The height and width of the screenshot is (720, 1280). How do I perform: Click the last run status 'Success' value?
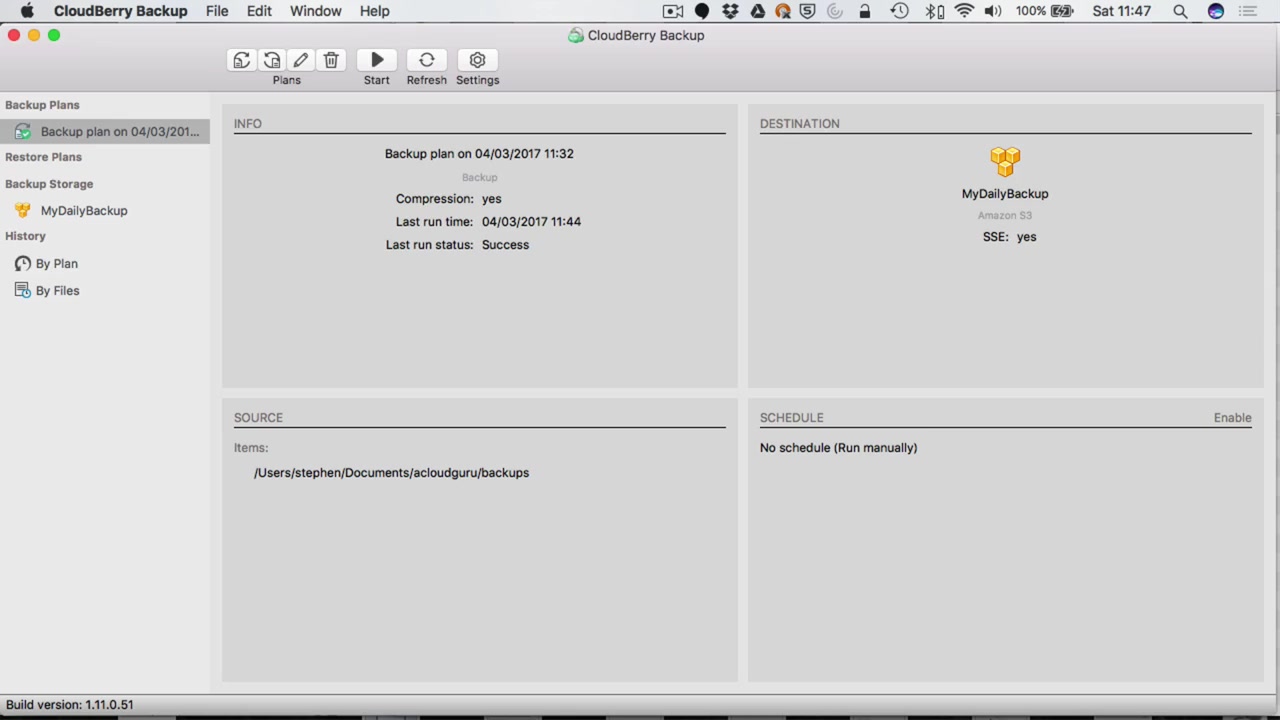pyautogui.click(x=505, y=245)
